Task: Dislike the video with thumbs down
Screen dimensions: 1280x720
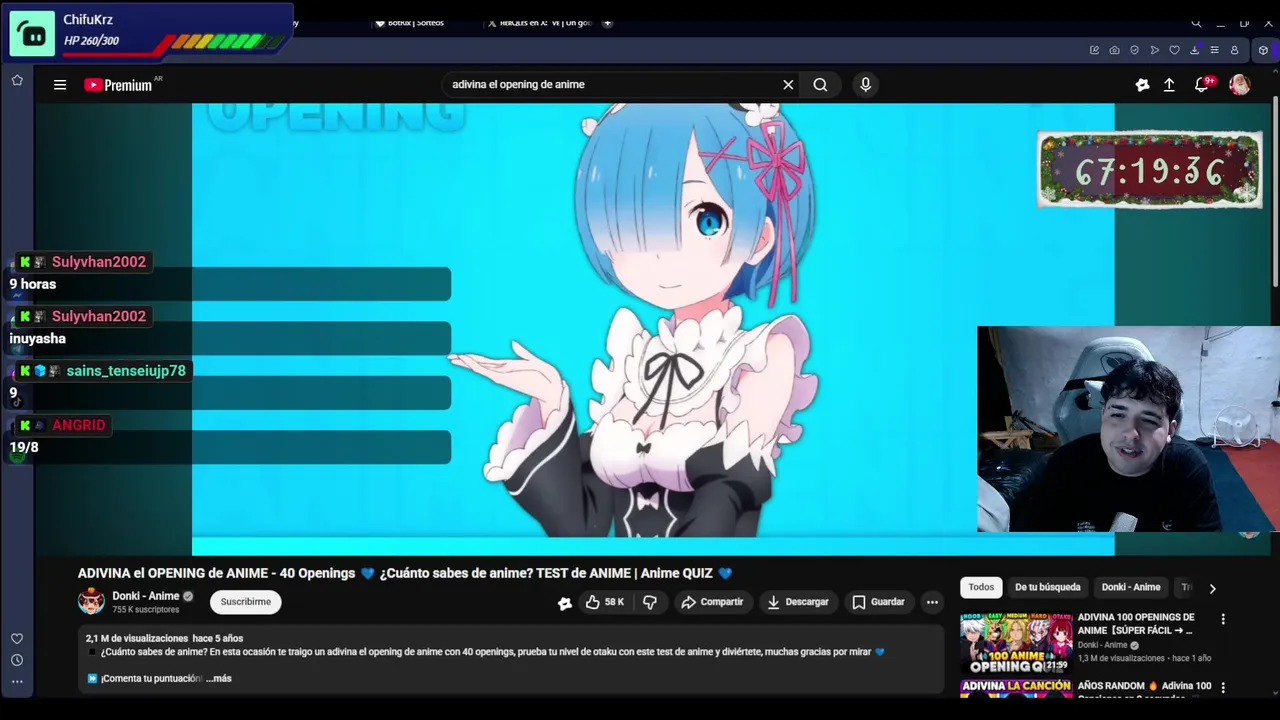Action: (x=650, y=602)
